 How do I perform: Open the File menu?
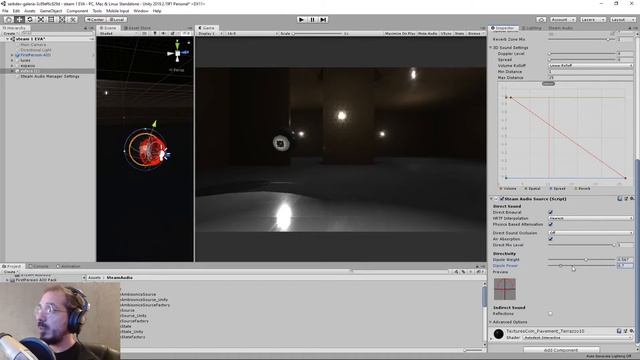tap(5, 11)
